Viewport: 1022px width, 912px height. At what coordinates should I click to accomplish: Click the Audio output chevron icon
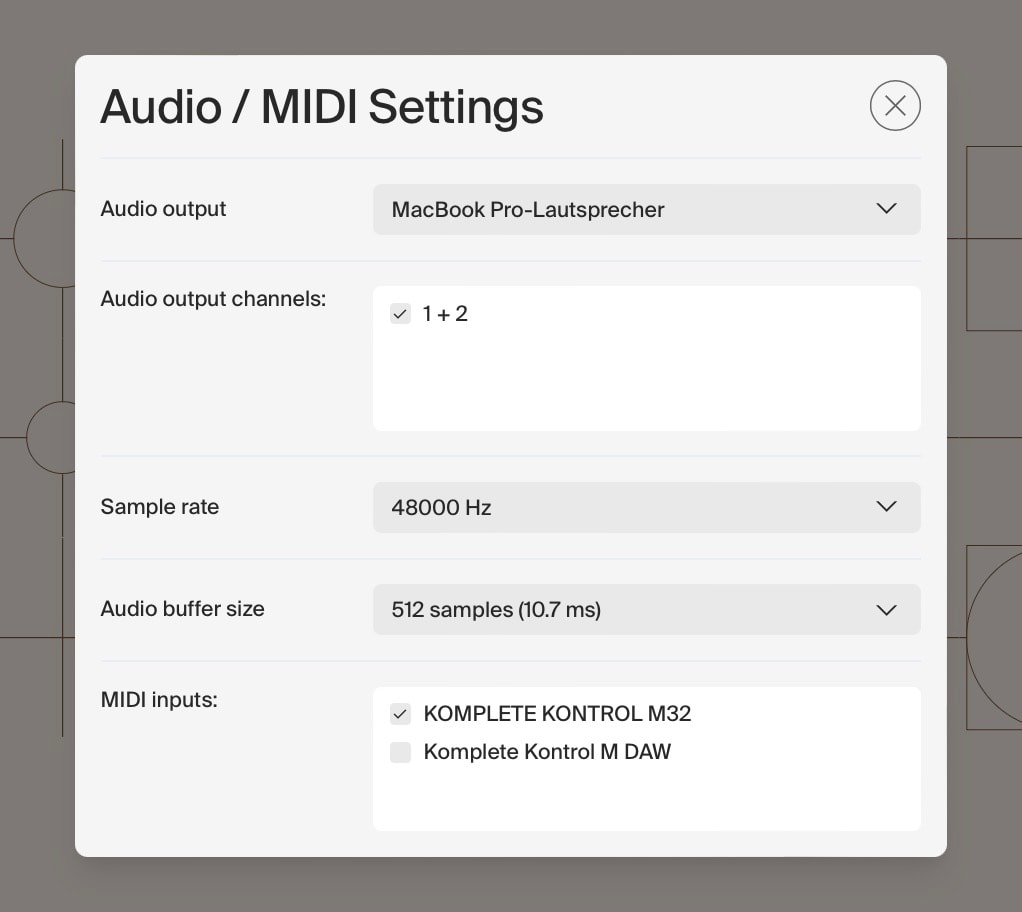(886, 209)
